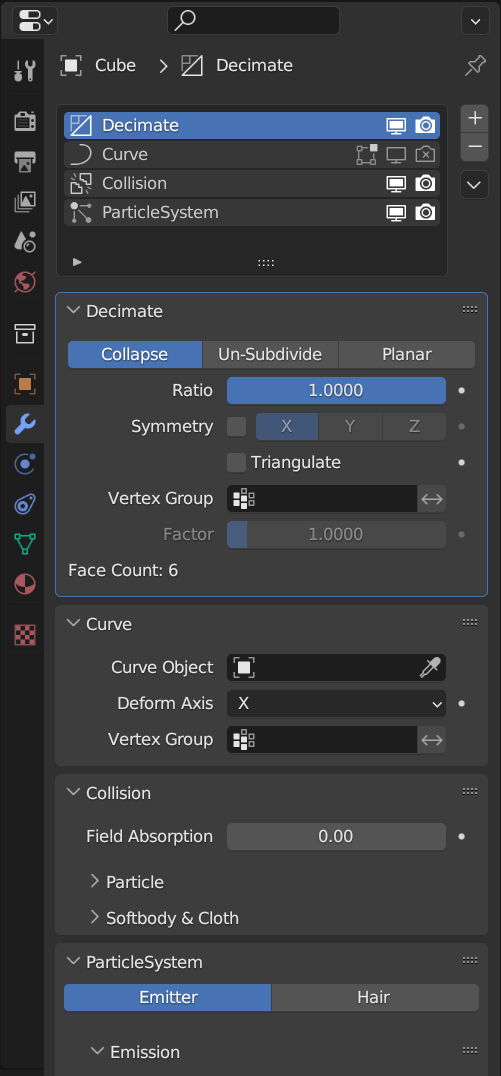The height and width of the screenshot is (1076, 501).
Task: Expand the Softbody & Cloth subpanel
Action: point(95,917)
